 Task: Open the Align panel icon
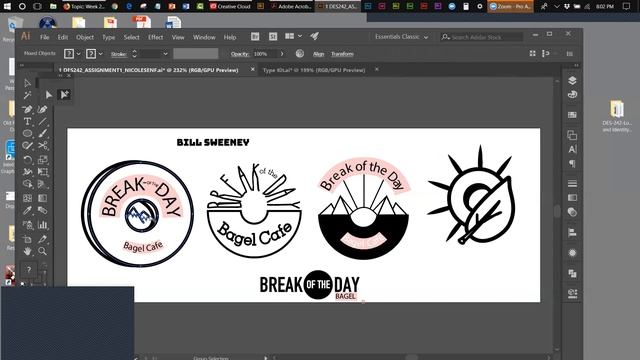click(572, 233)
